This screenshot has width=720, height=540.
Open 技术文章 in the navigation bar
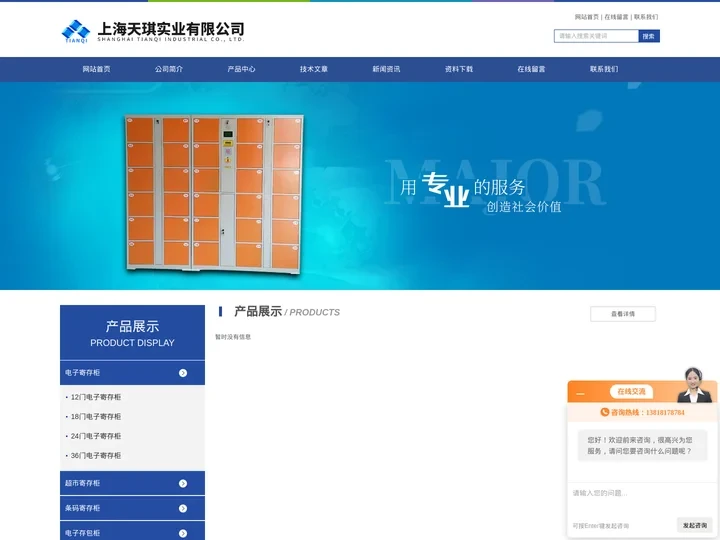tap(314, 69)
